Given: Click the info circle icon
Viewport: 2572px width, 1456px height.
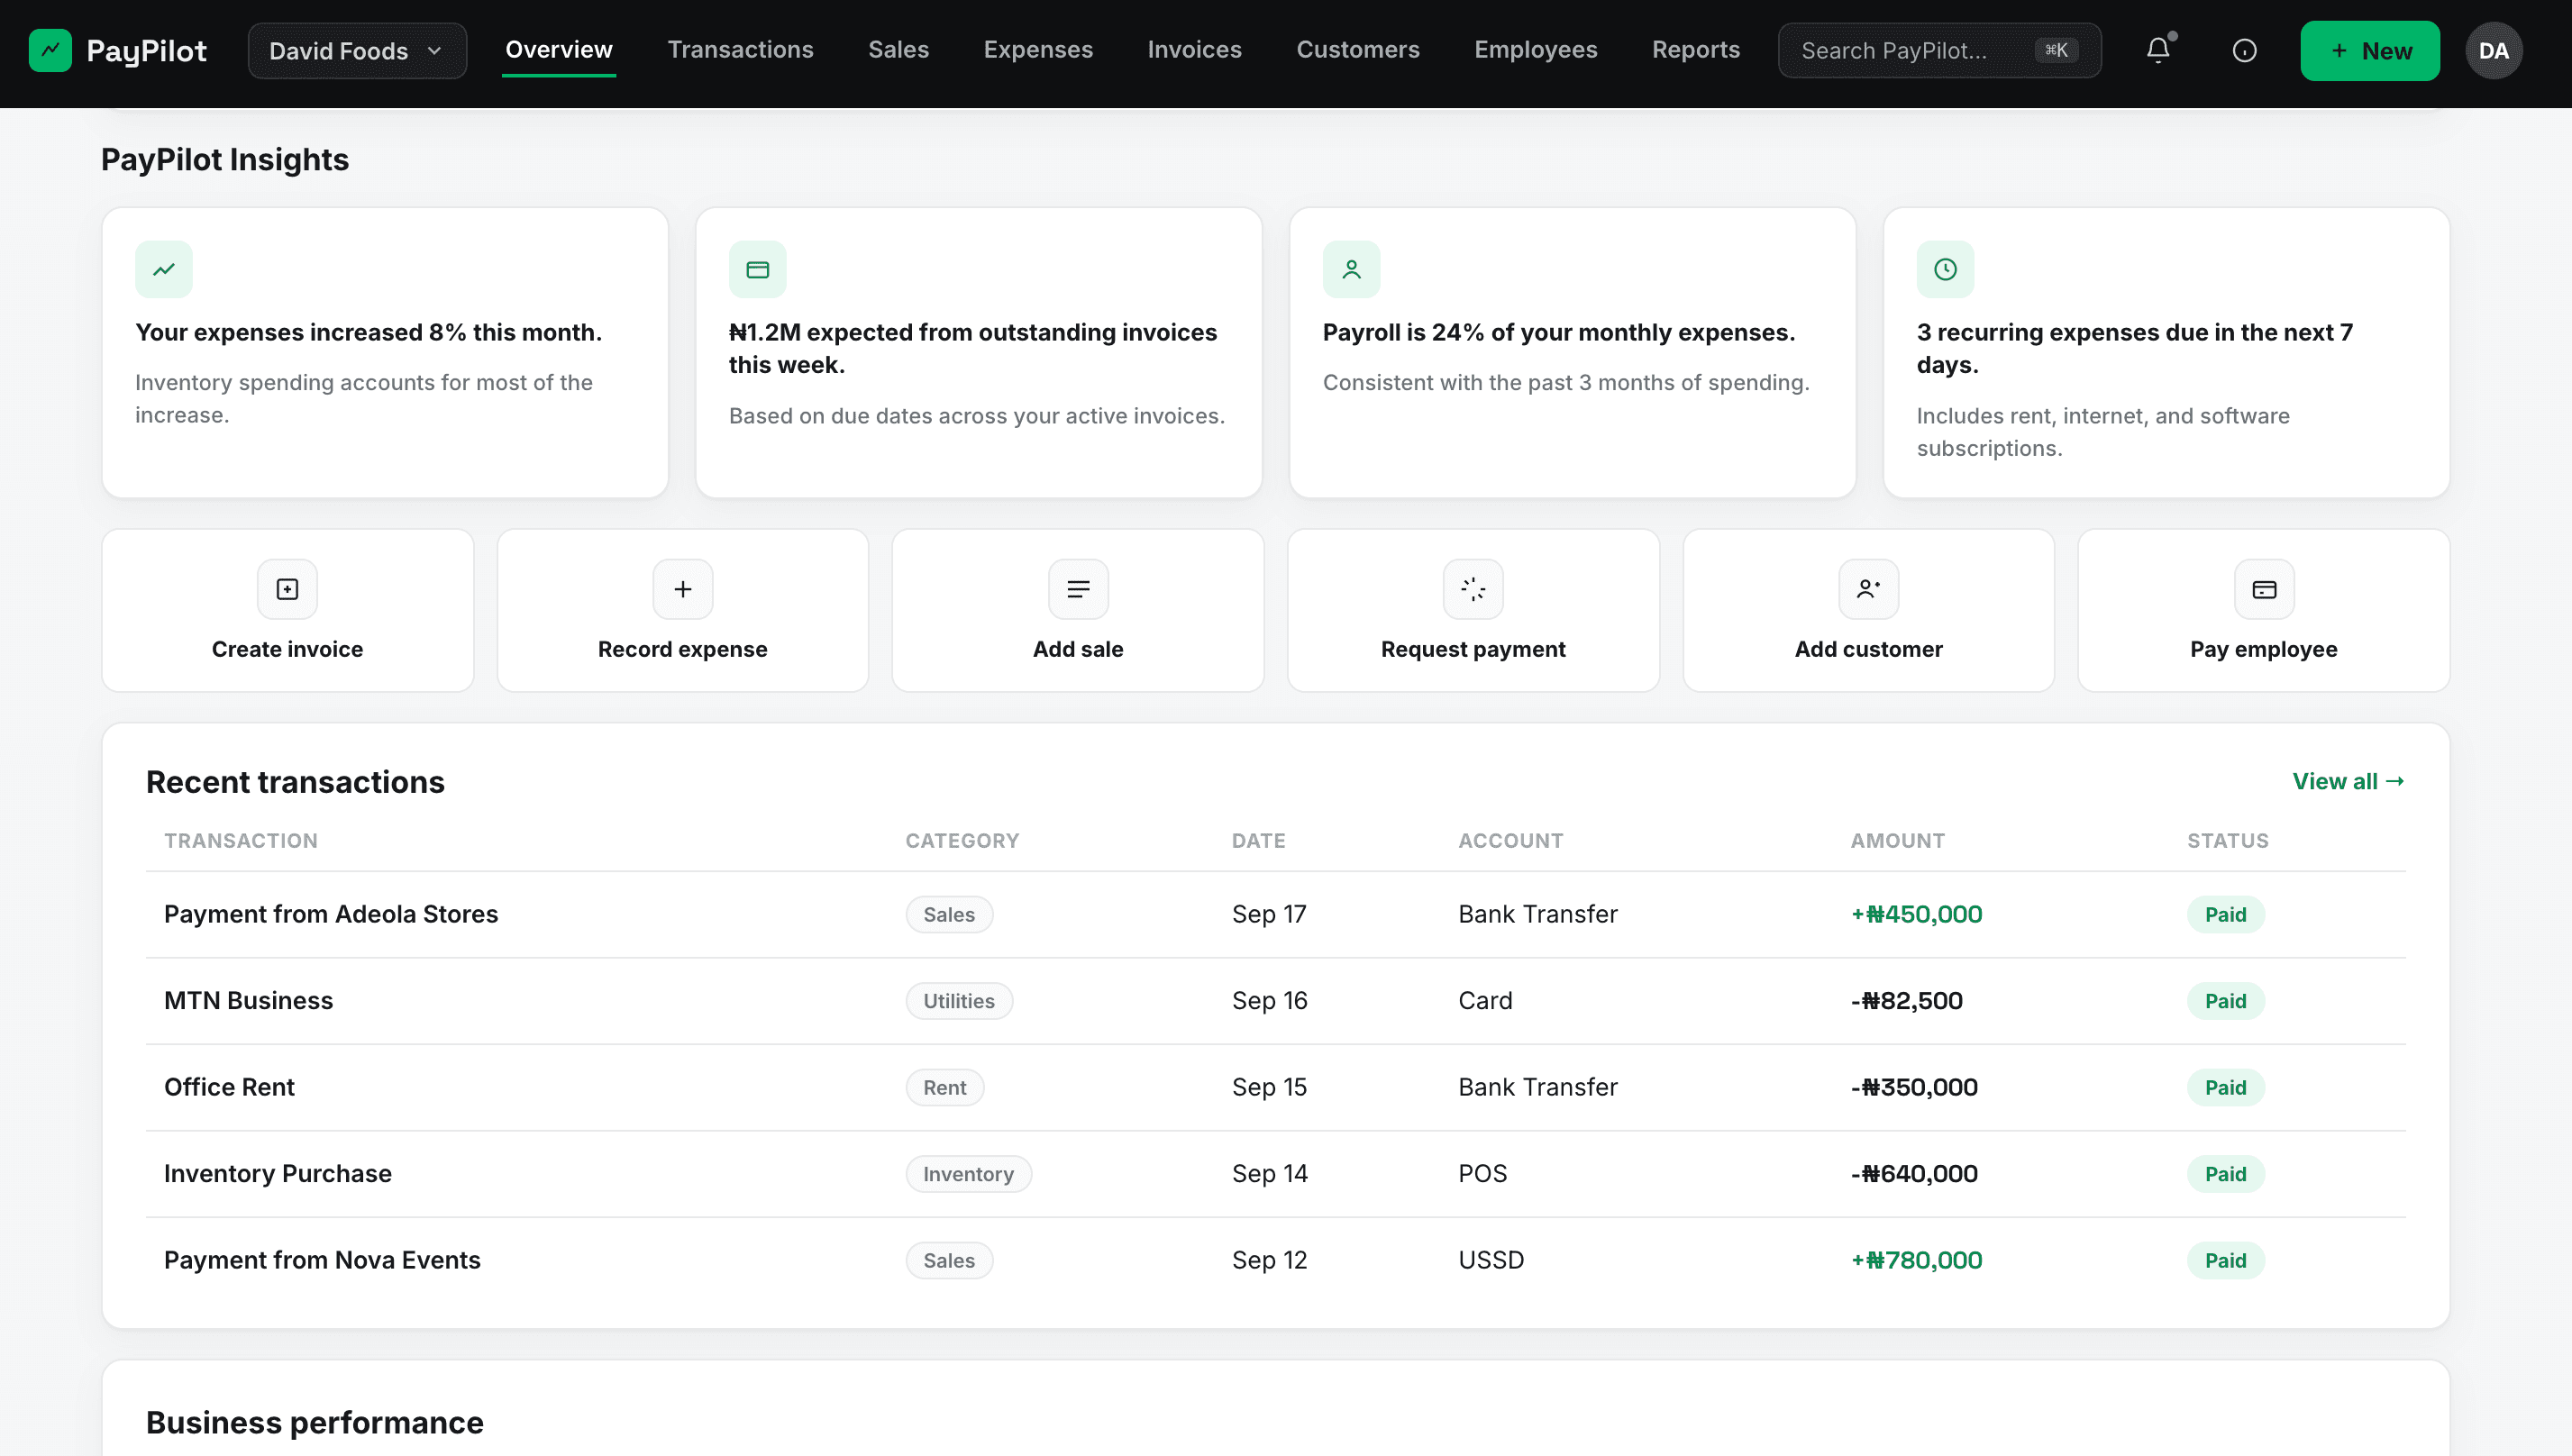Looking at the screenshot, I should click(x=2244, y=50).
